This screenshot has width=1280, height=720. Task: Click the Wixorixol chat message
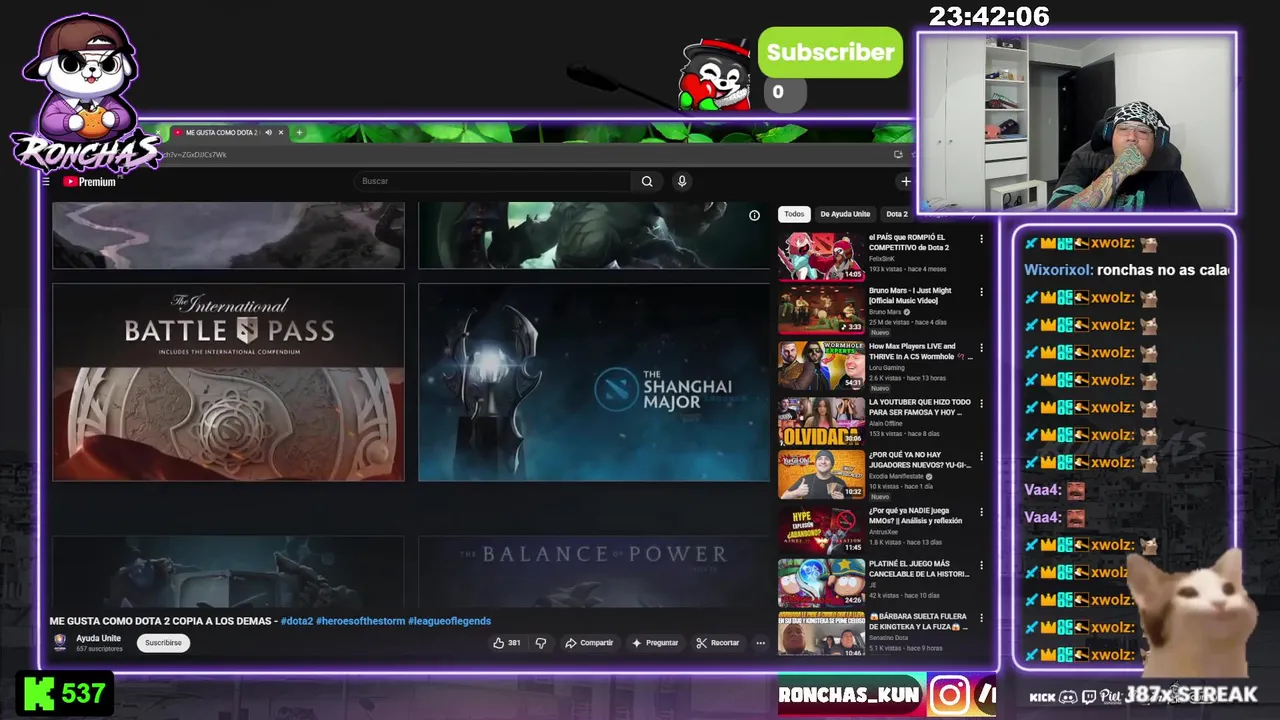(1126, 270)
